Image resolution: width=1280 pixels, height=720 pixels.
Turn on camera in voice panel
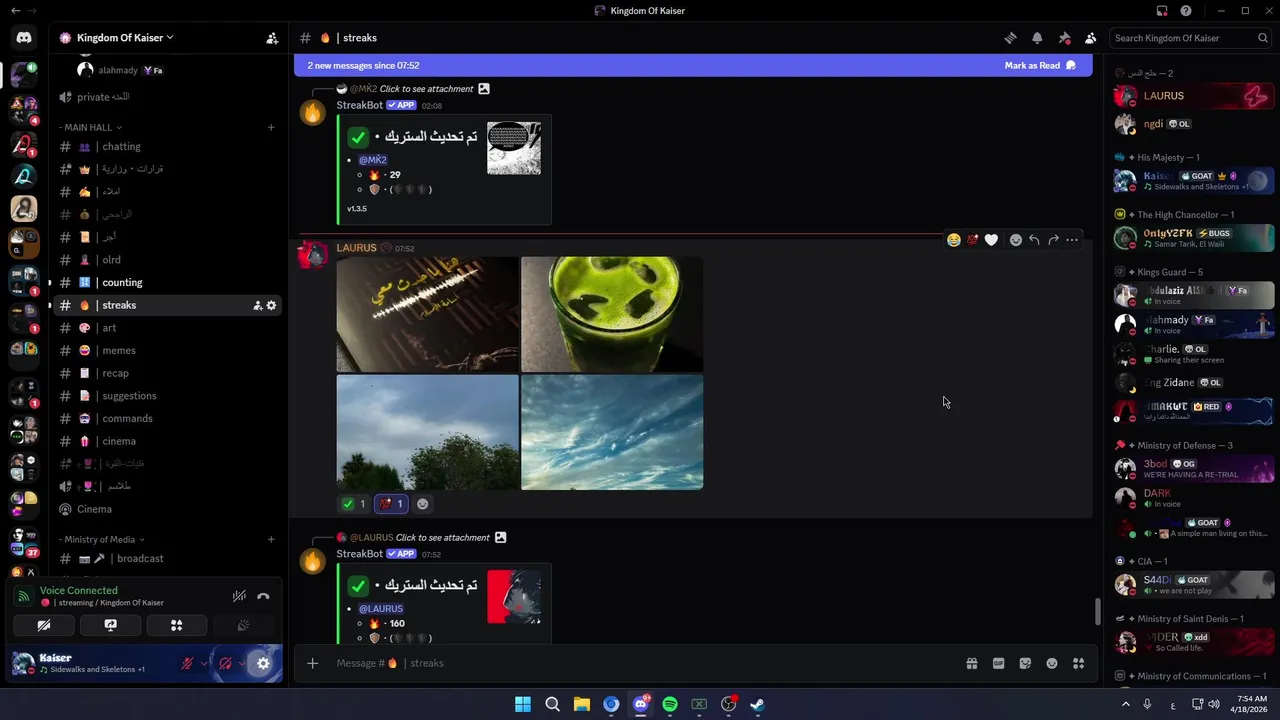pyautogui.click(x=44, y=625)
